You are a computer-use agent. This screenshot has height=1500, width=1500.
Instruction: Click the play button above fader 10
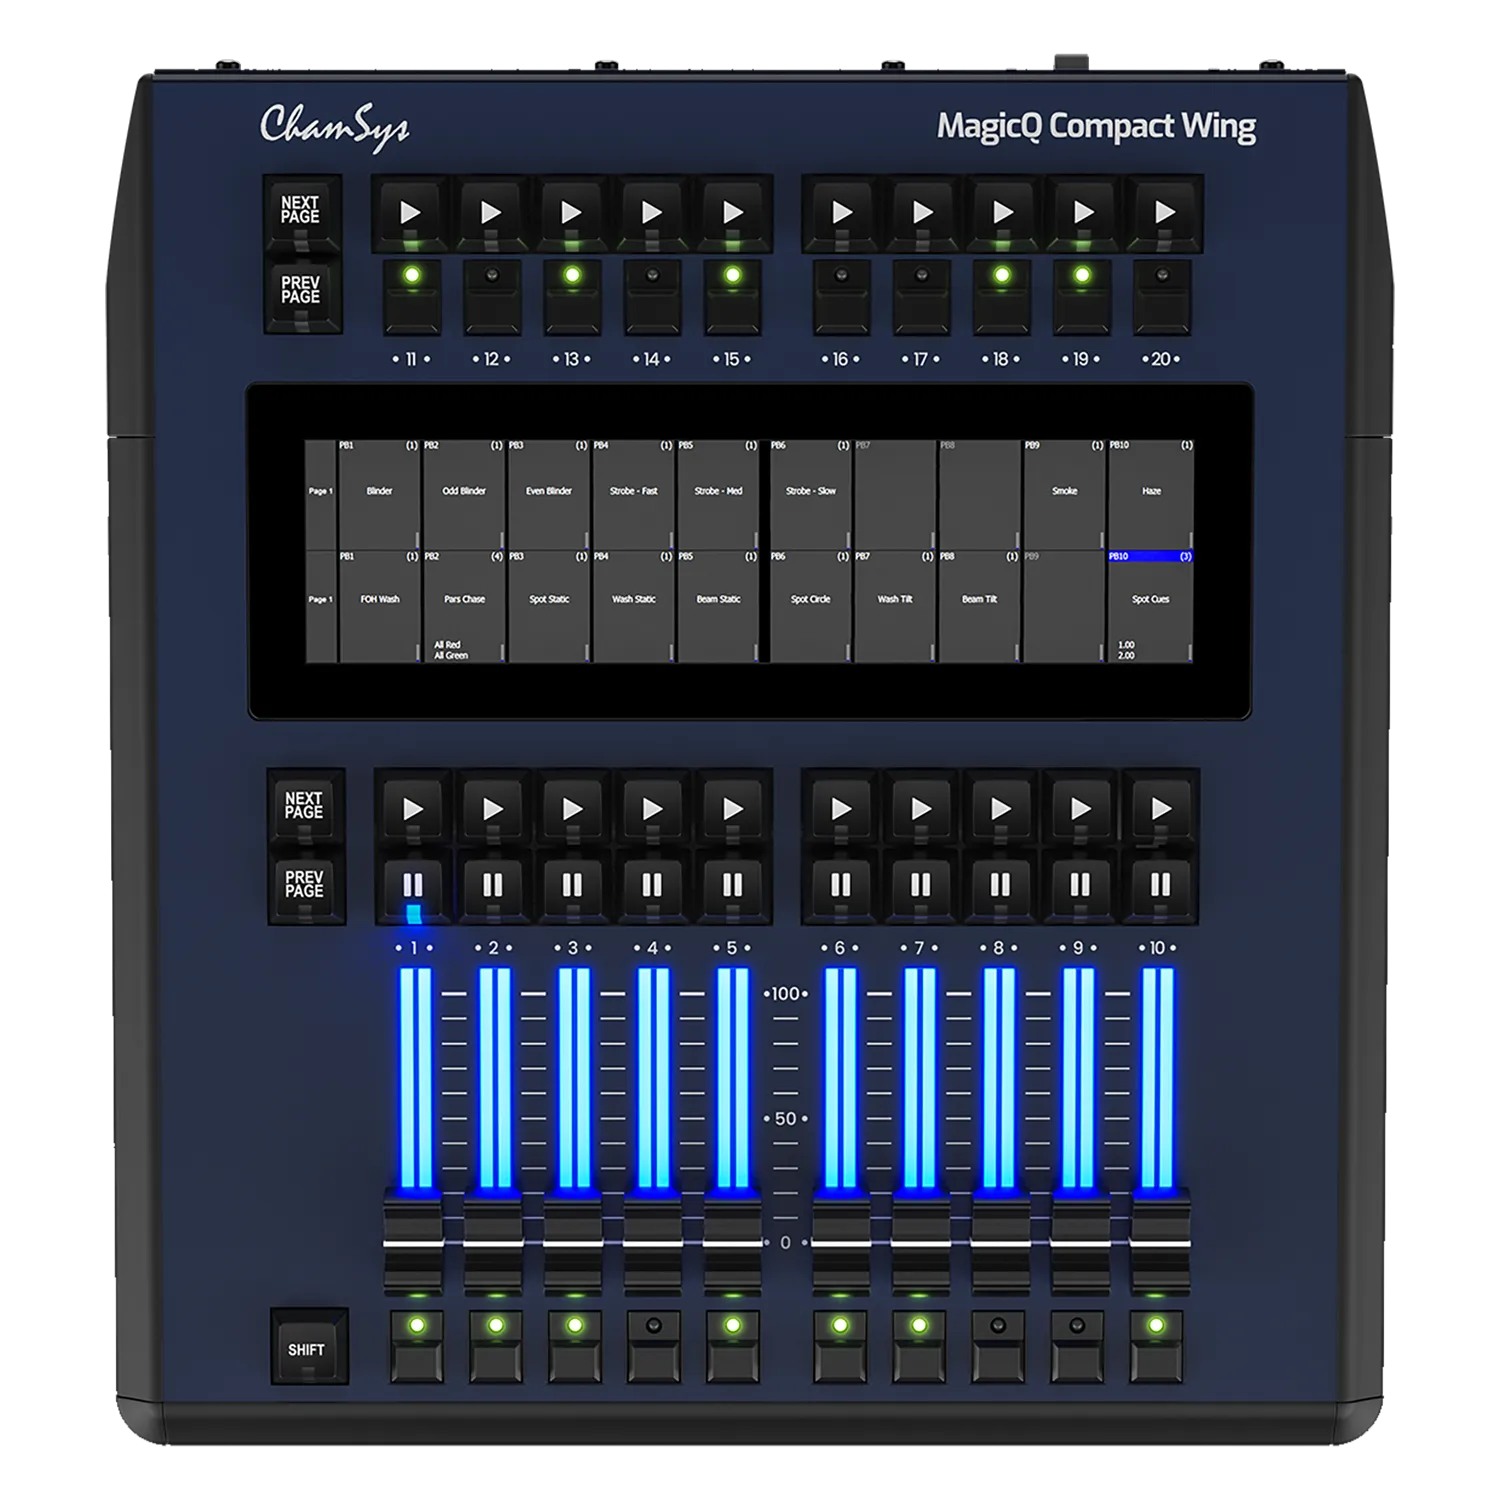pyautogui.click(x=1160, y=809)
